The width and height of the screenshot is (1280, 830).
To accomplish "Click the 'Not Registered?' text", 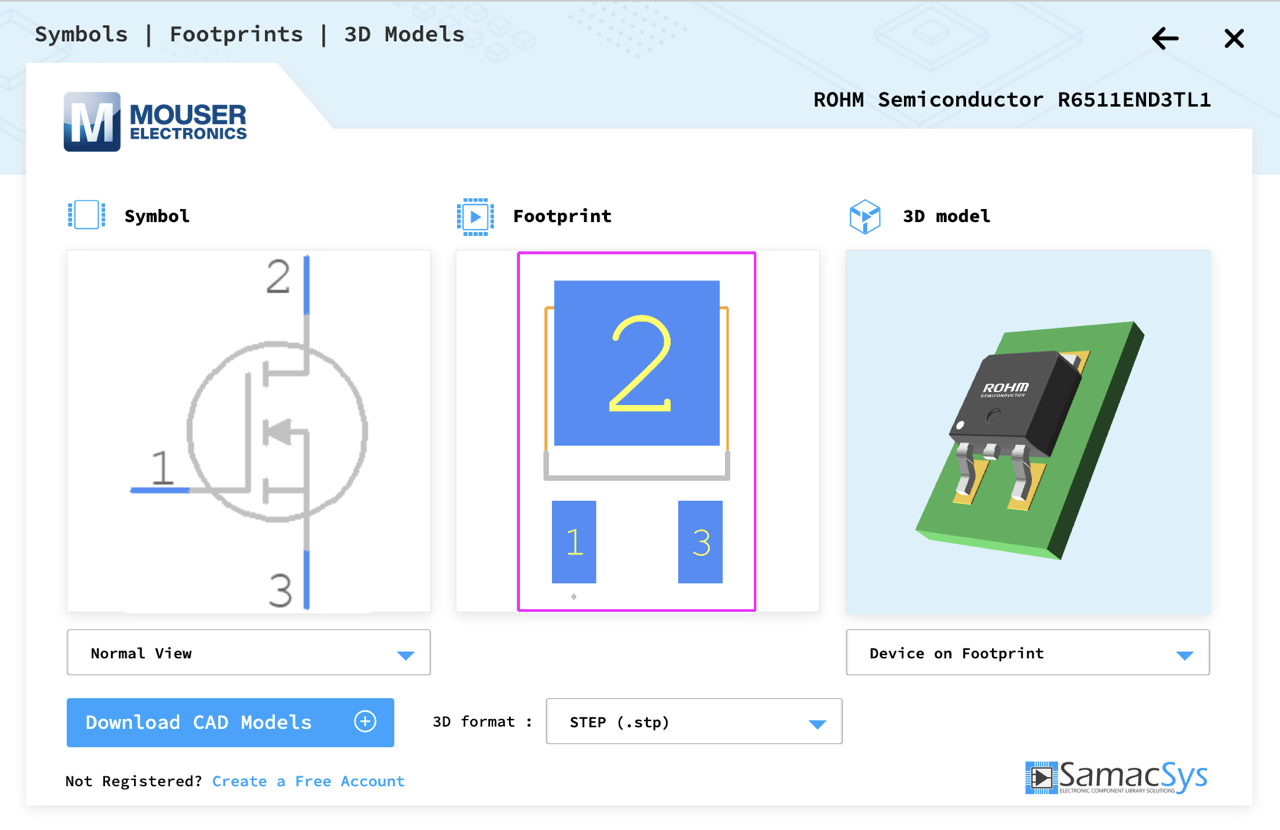I will pos(134,781).
